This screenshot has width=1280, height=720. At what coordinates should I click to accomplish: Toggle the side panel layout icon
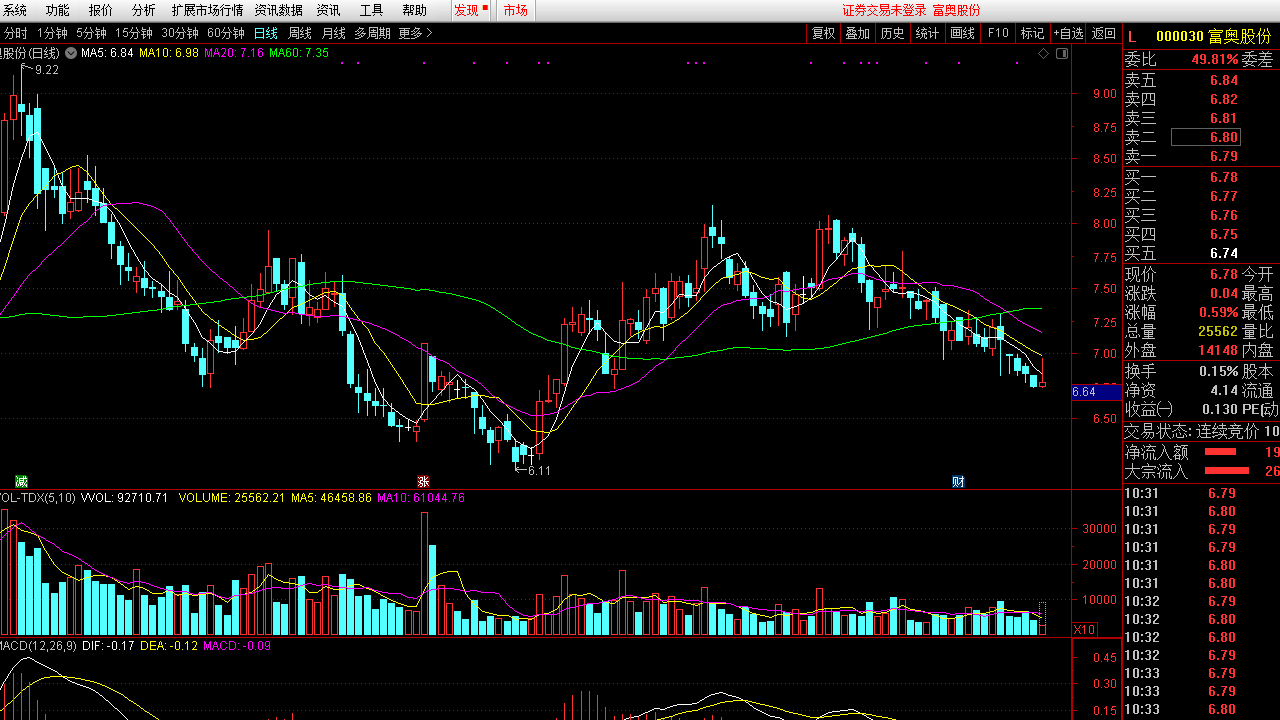pos(1060,52)
